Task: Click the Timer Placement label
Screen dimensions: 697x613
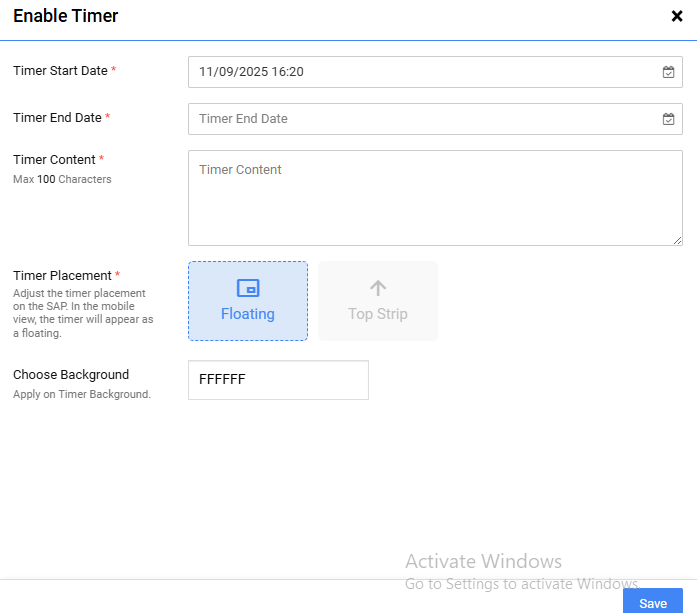Action: point(63,276)
